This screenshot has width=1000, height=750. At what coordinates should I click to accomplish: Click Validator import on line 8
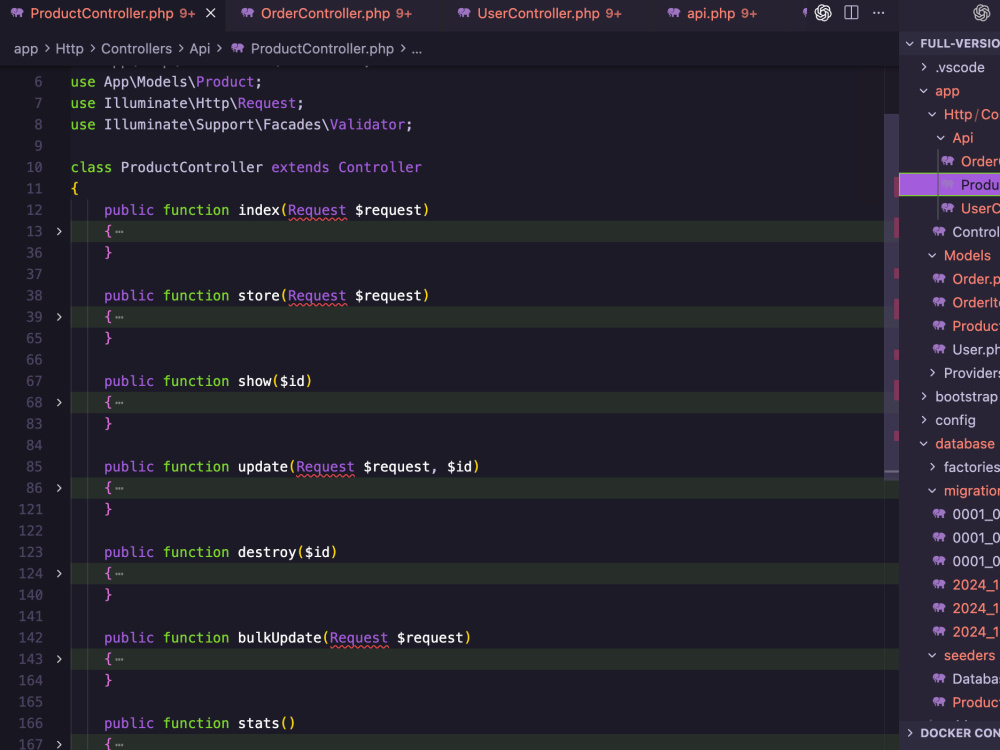367,124
